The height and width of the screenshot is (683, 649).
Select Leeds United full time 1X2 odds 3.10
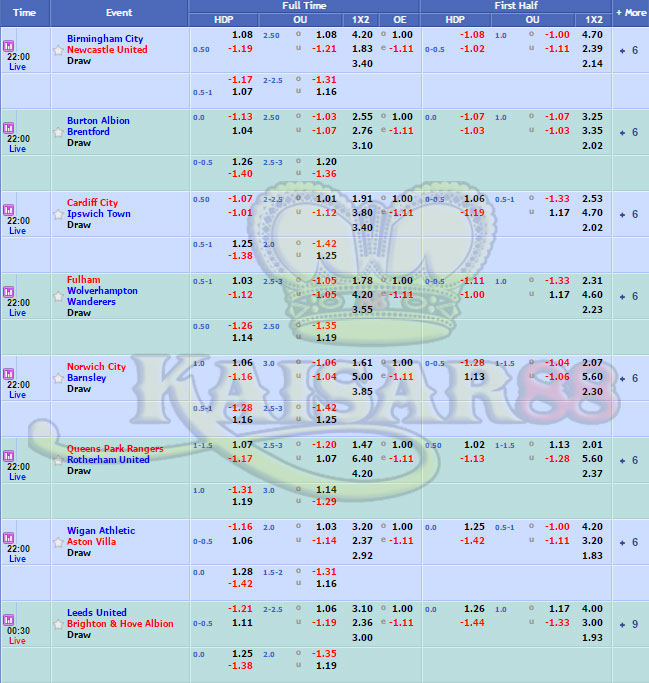[362, 609]
